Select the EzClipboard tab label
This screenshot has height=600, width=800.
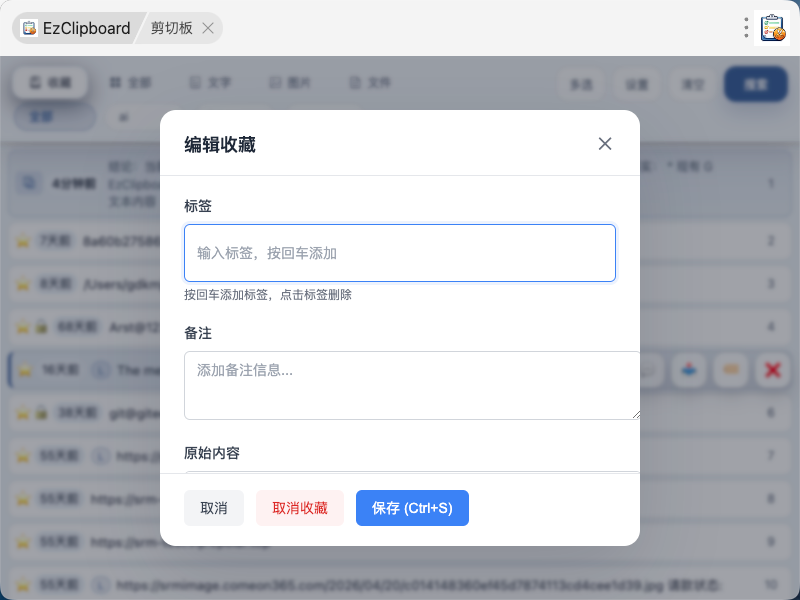pos(86,28)
